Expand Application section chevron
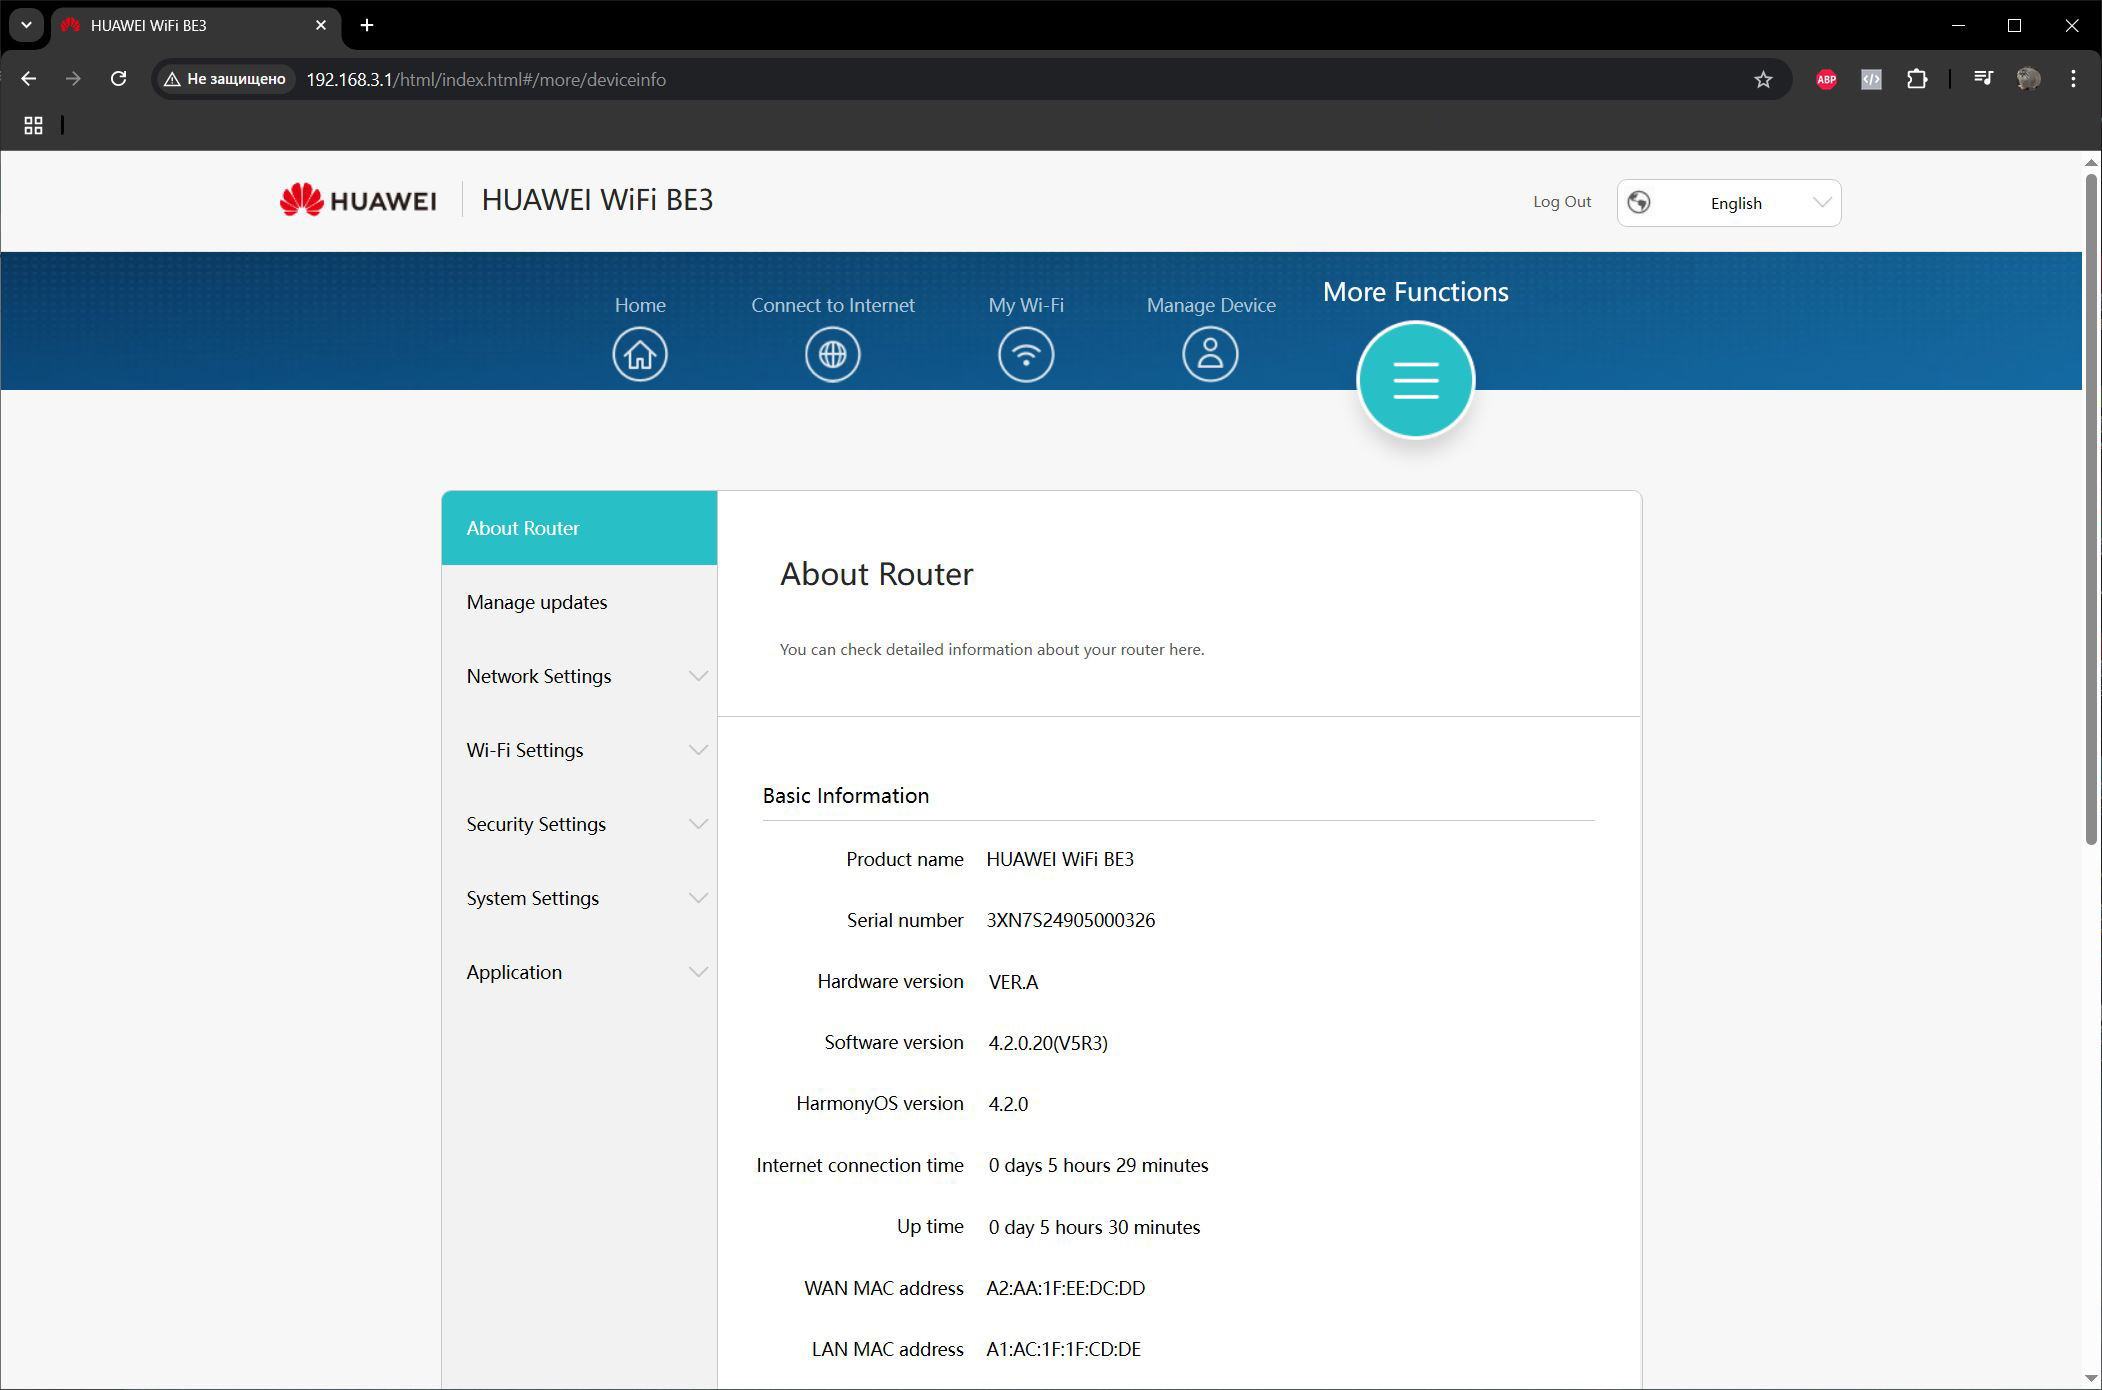This screenshot has height=1390, width=2102. pos(698,972)
